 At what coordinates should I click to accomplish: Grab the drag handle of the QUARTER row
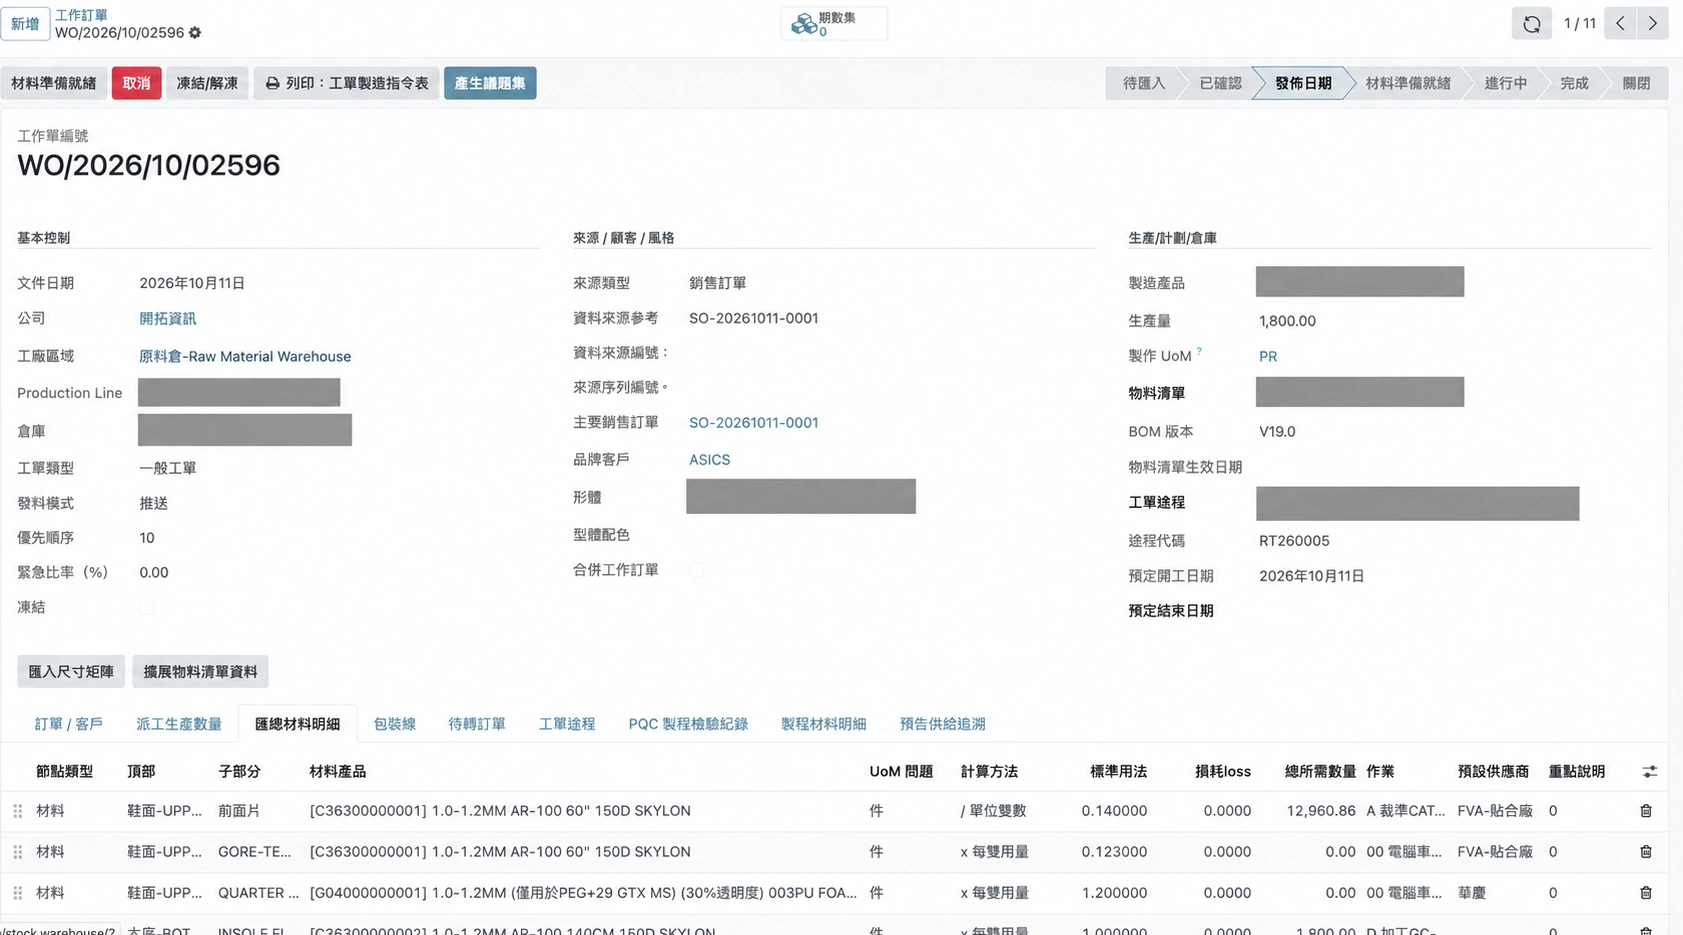point(18,893)
